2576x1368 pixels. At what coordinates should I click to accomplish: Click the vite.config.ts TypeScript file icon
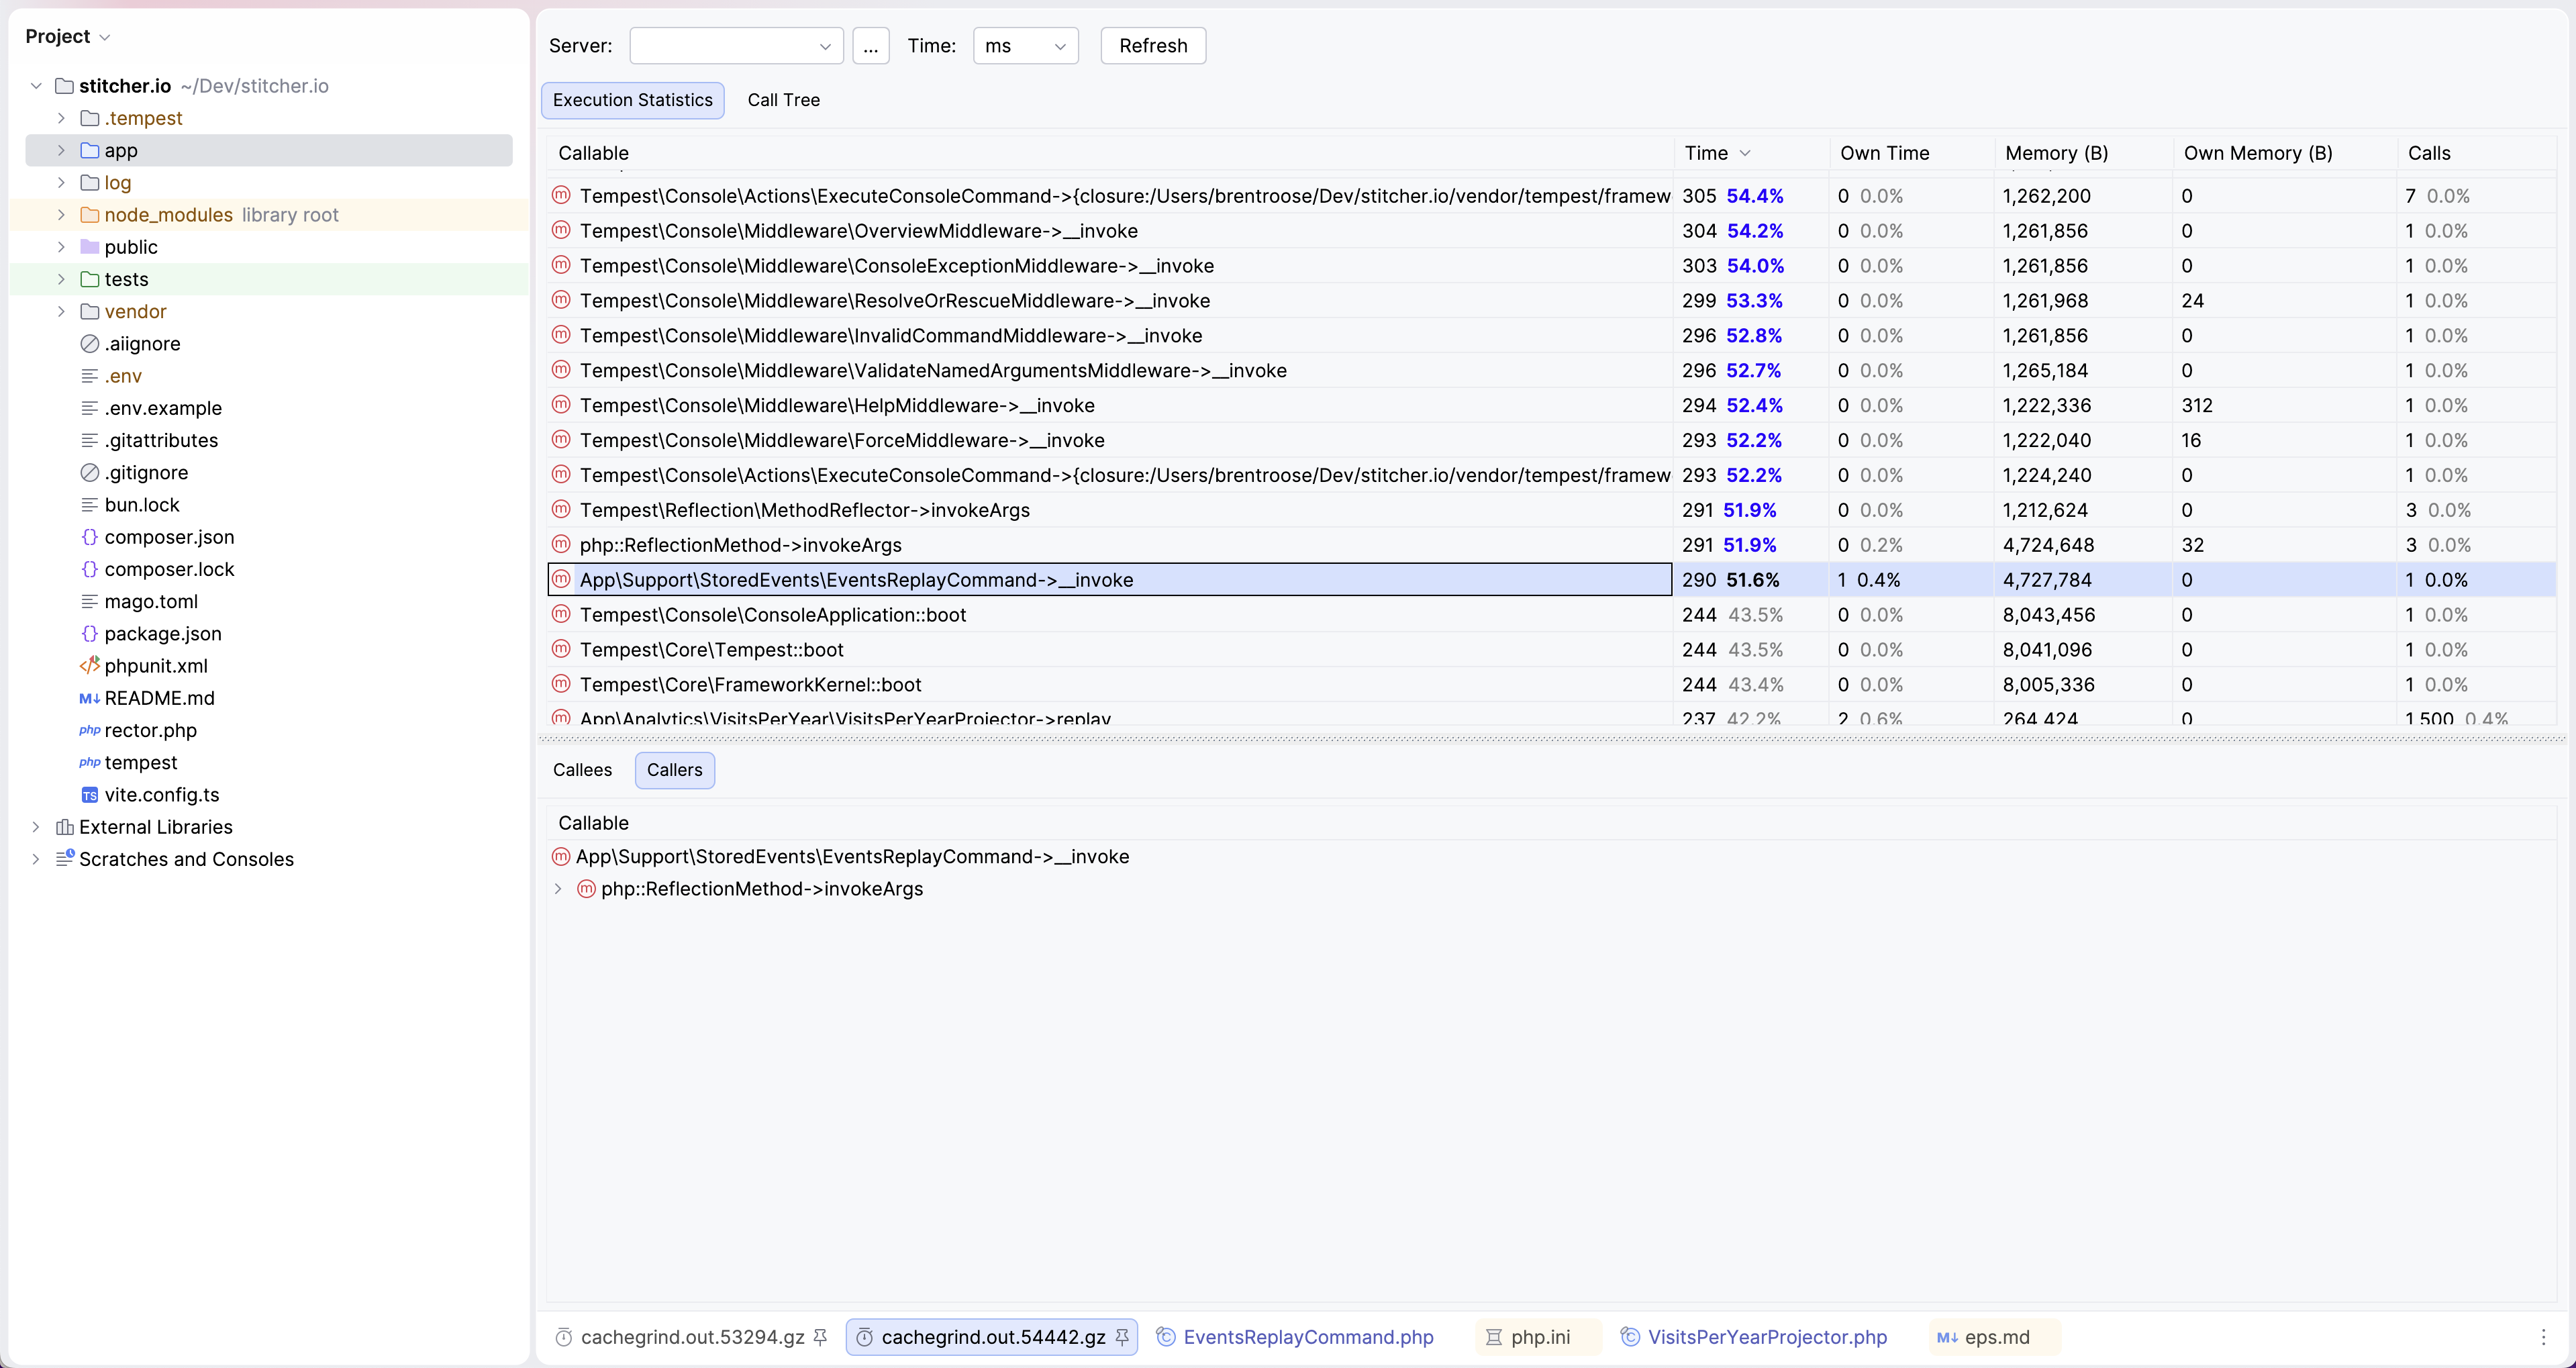click(89, 795)
